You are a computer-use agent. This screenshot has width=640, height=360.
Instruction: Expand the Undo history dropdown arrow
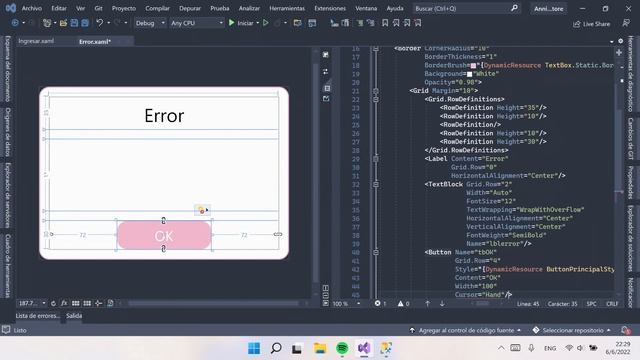pos(109,23)
